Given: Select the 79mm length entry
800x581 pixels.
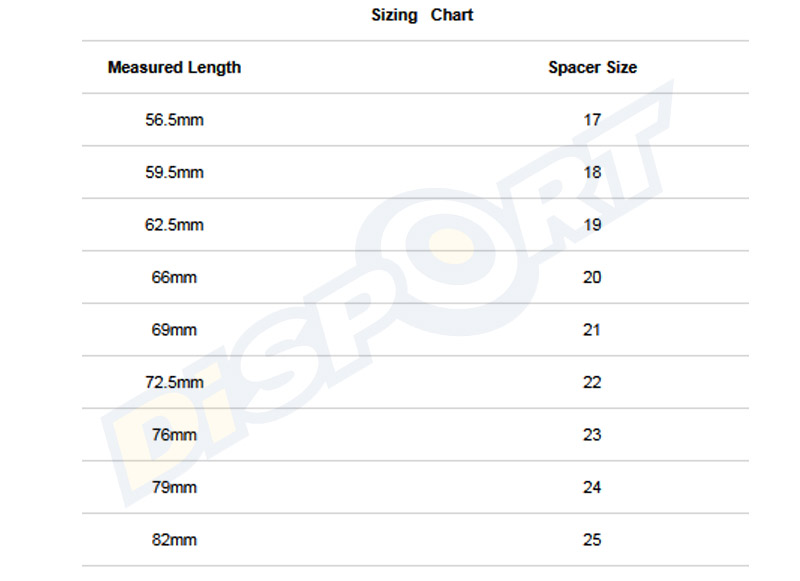Looking at the screenshot, I should point(174,488).
